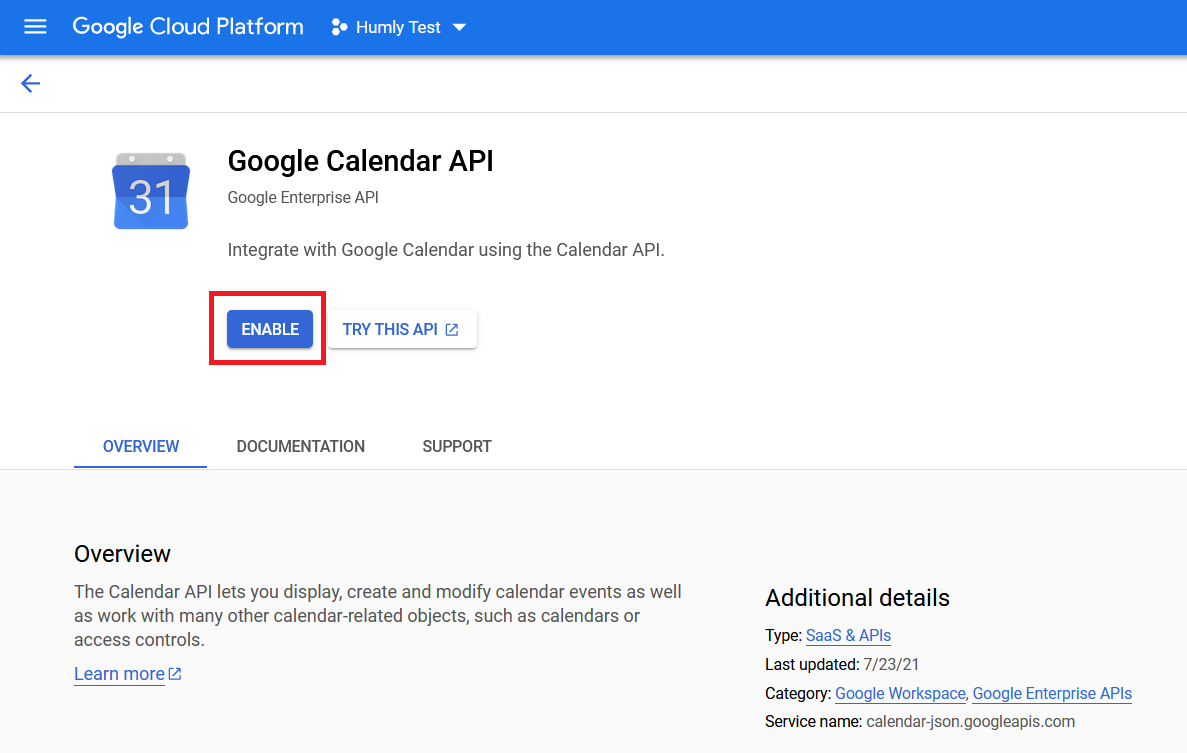Click the Google Cloud Platform logo

(x=188, y=27)
